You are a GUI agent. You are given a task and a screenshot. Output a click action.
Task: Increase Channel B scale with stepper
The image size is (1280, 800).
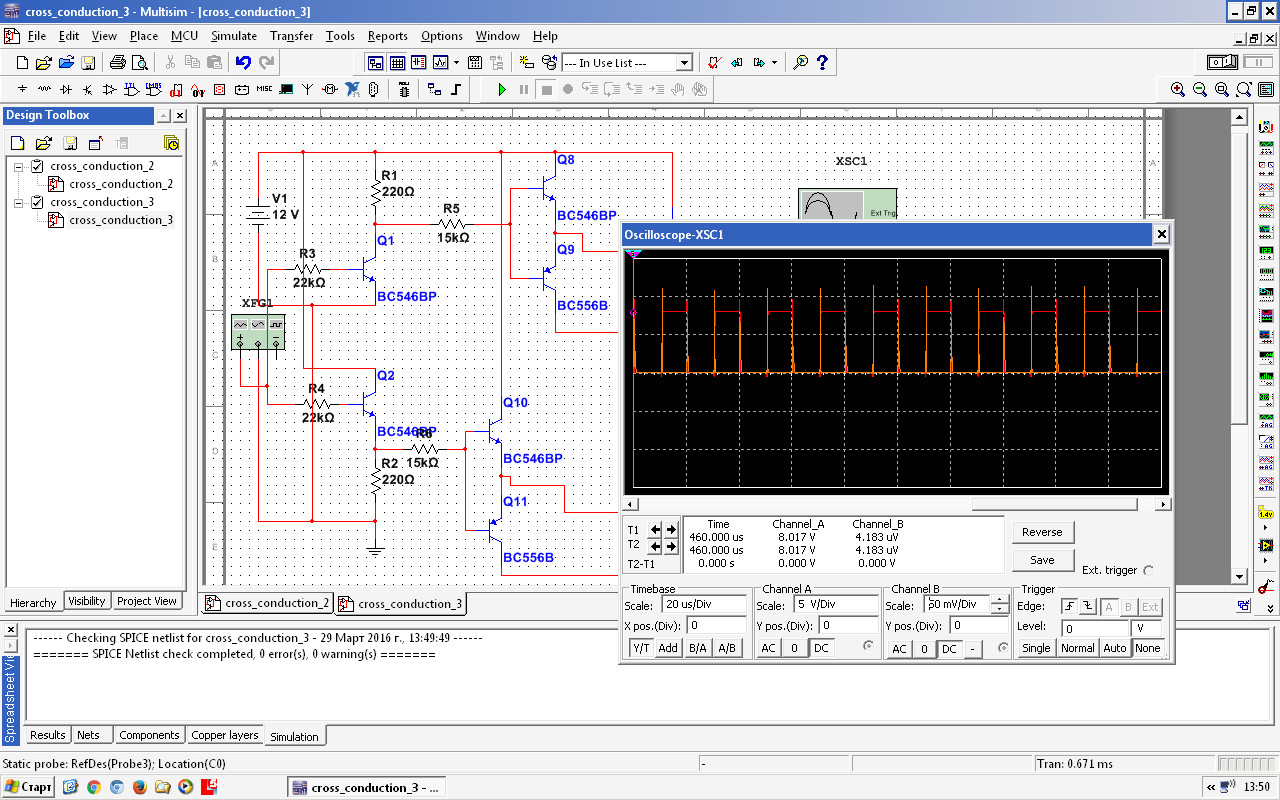tap(999, 601)
